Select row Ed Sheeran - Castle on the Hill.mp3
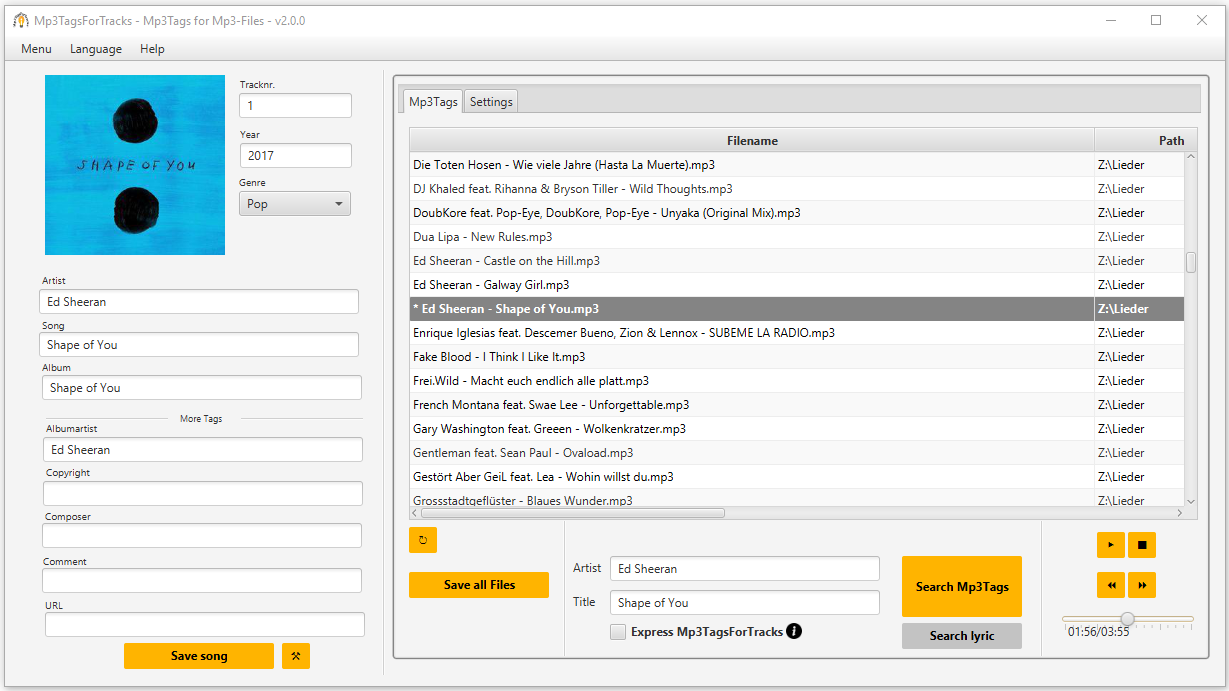This screenshot has width=1229, height=691. point(797,261)
